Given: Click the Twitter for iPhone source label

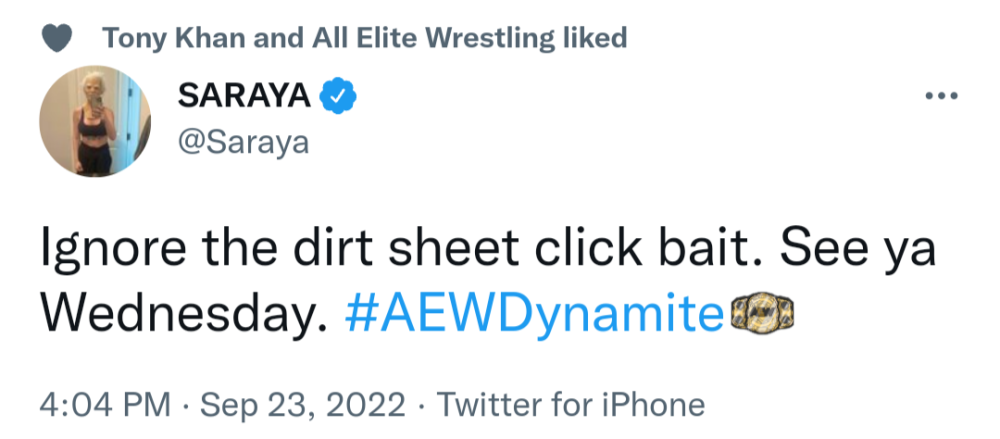Looking at the screenshot, I should 572,405.
